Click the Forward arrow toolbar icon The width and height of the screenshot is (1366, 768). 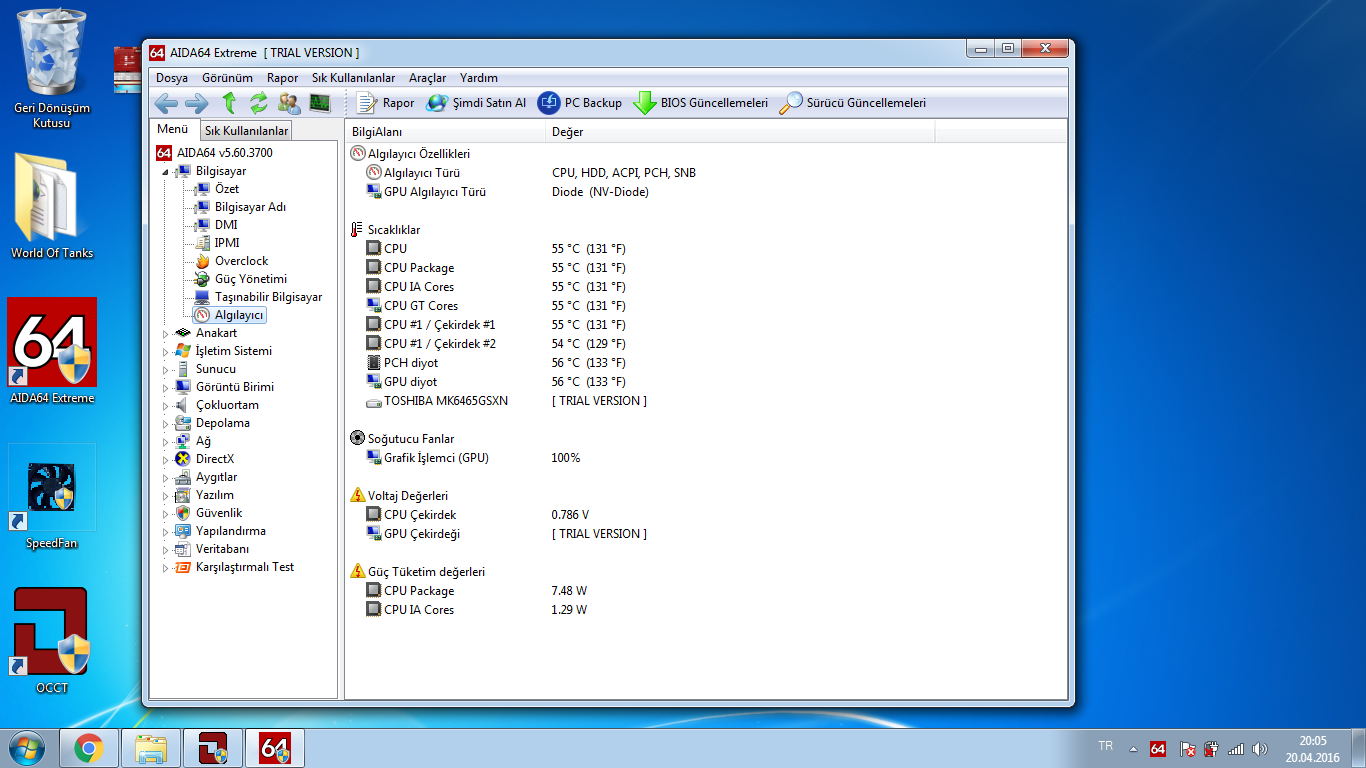pyautogui.click(x=197, y=102)
